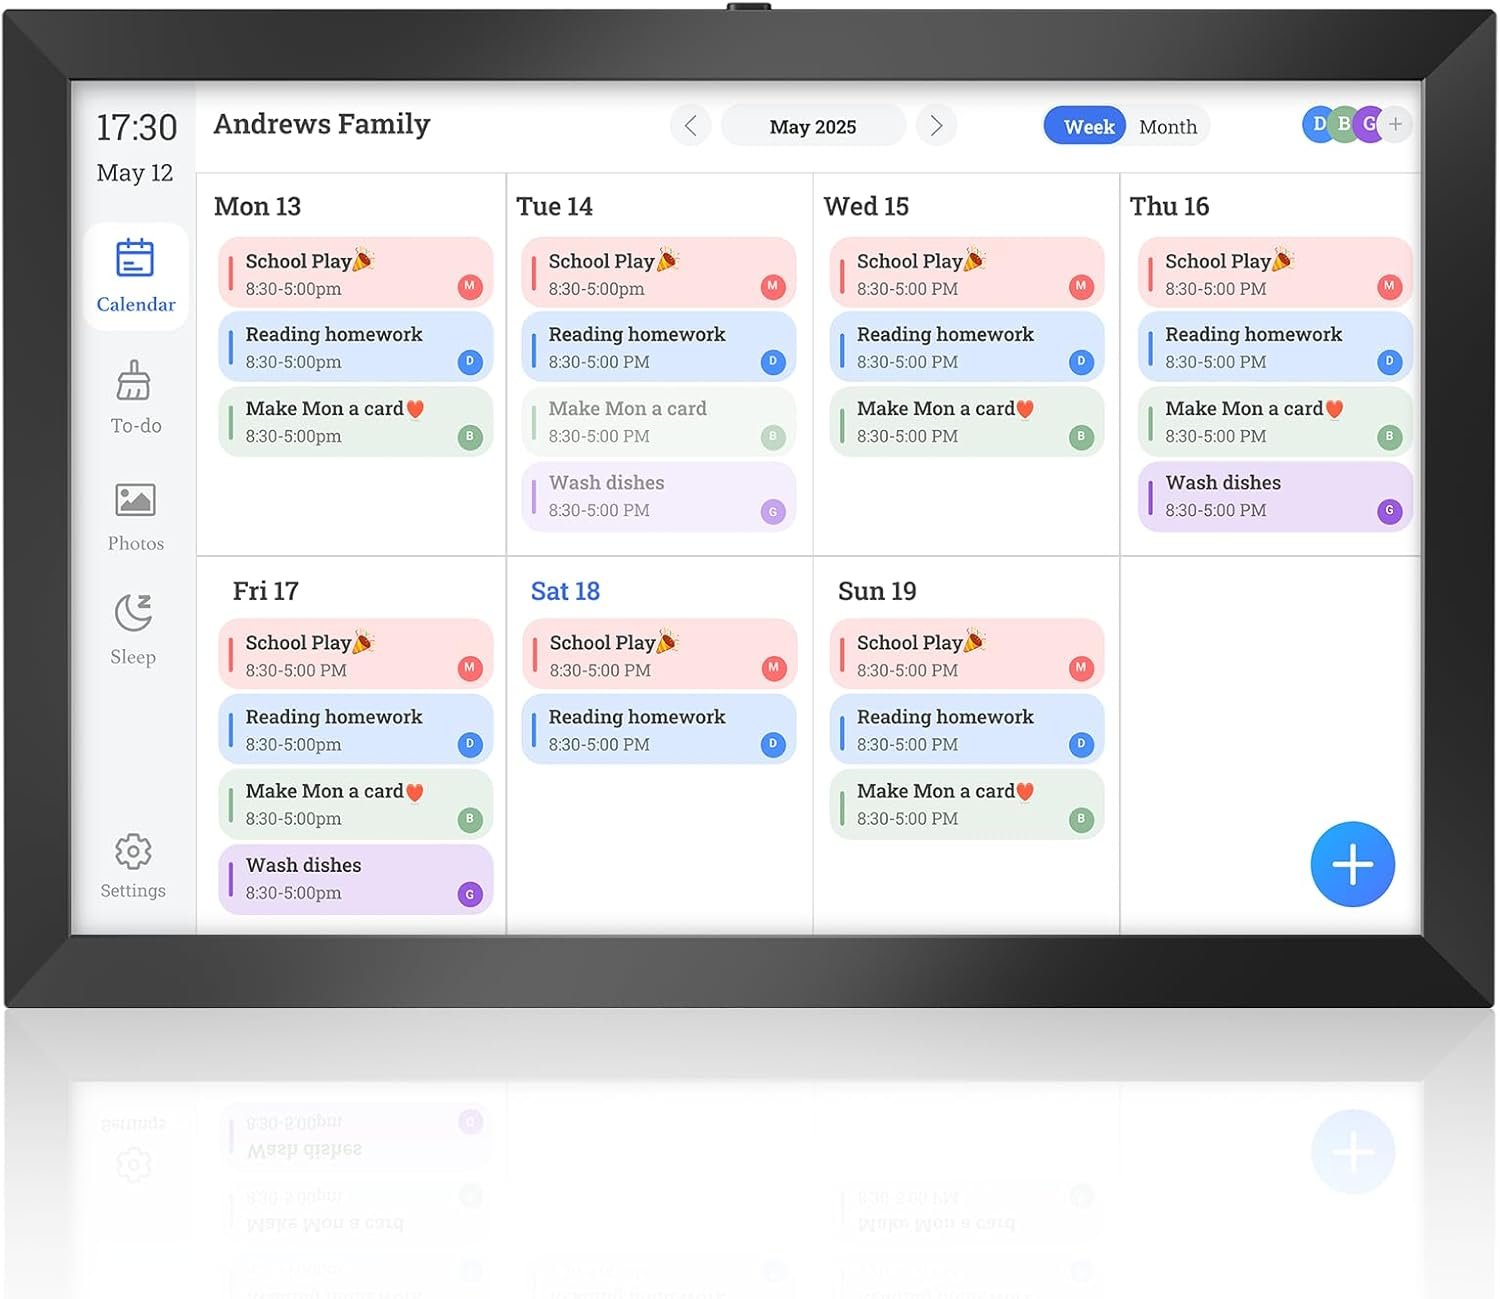Filter by green B member avatar
Image resolution: width=1500 pixels, height=1299 pixels.
(x=1344, y=125)
